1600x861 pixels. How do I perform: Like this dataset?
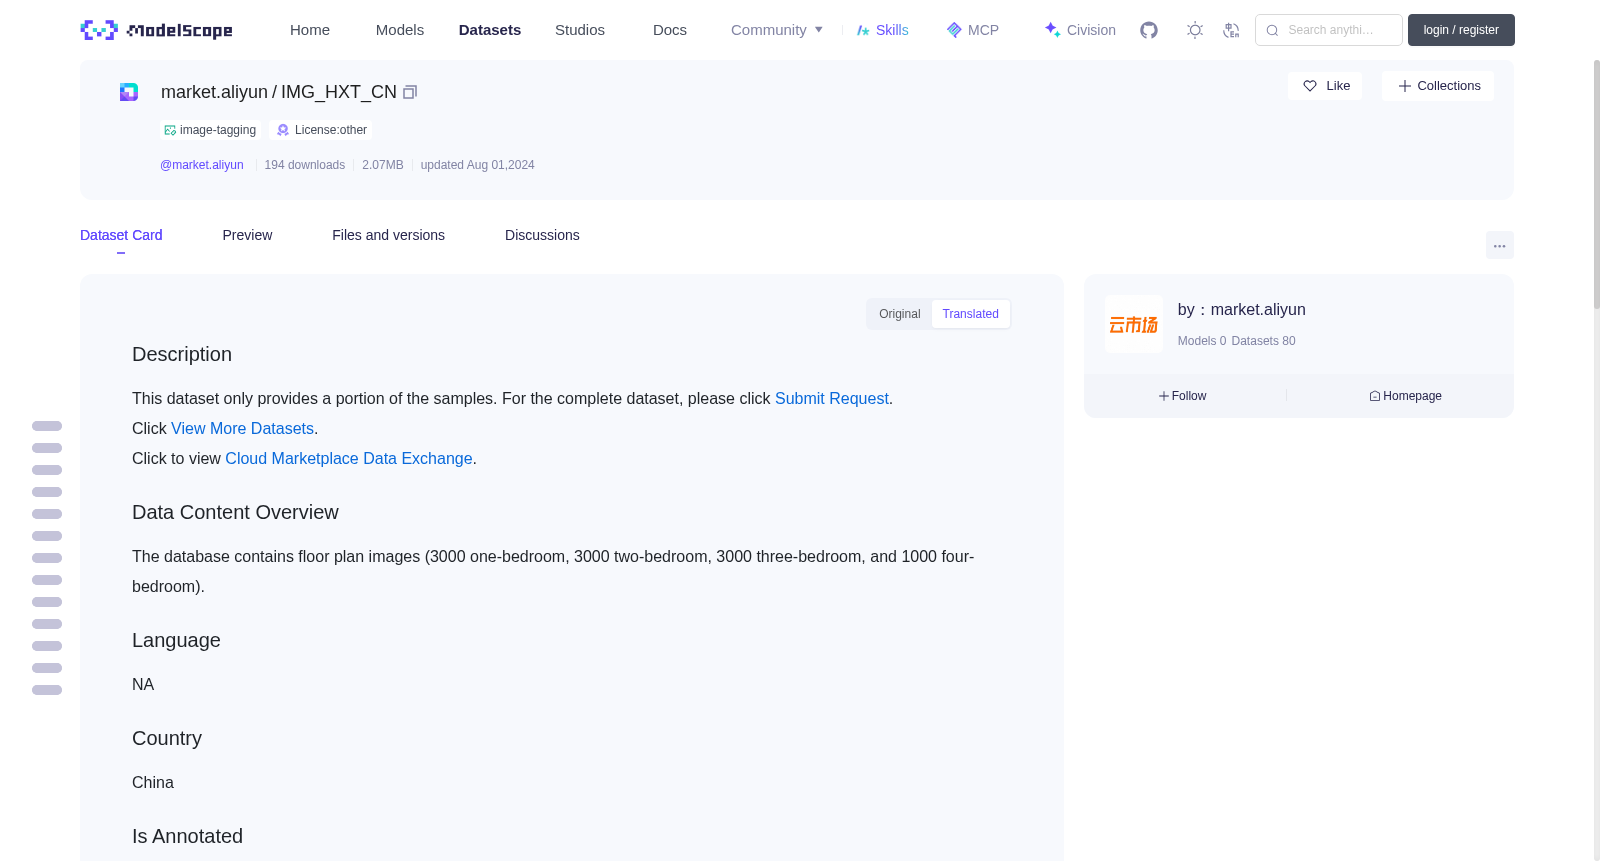pyautogui.click(x=1325, y=86)
